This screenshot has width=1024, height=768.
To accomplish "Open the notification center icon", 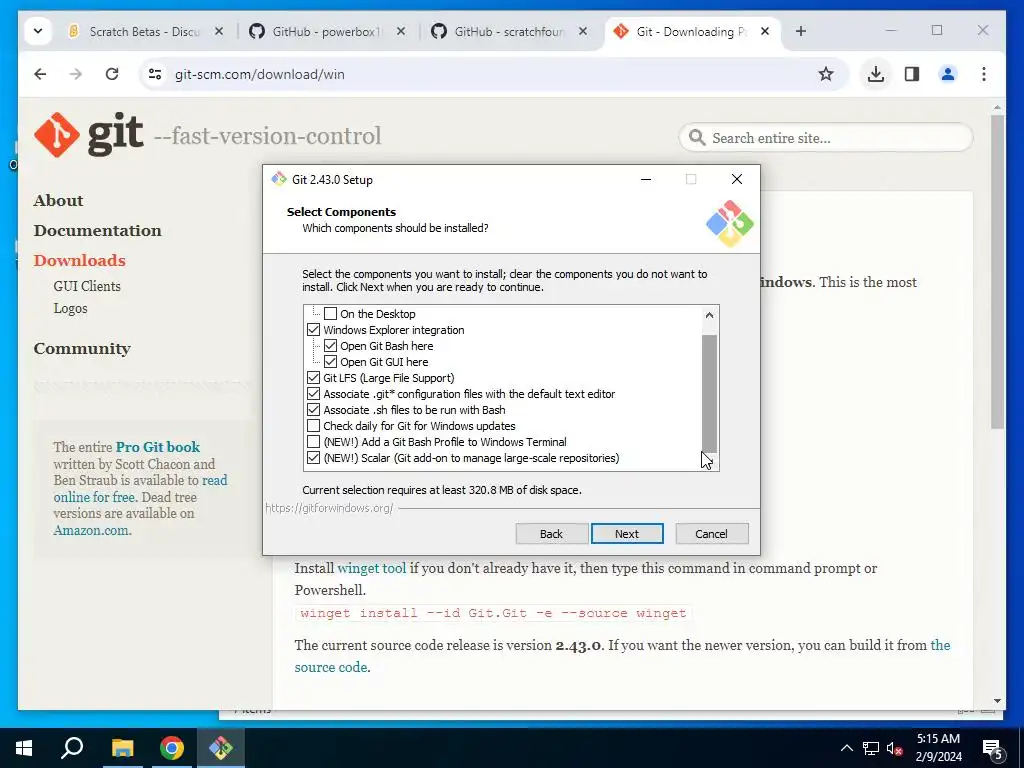I will click(x=993, y=749).
